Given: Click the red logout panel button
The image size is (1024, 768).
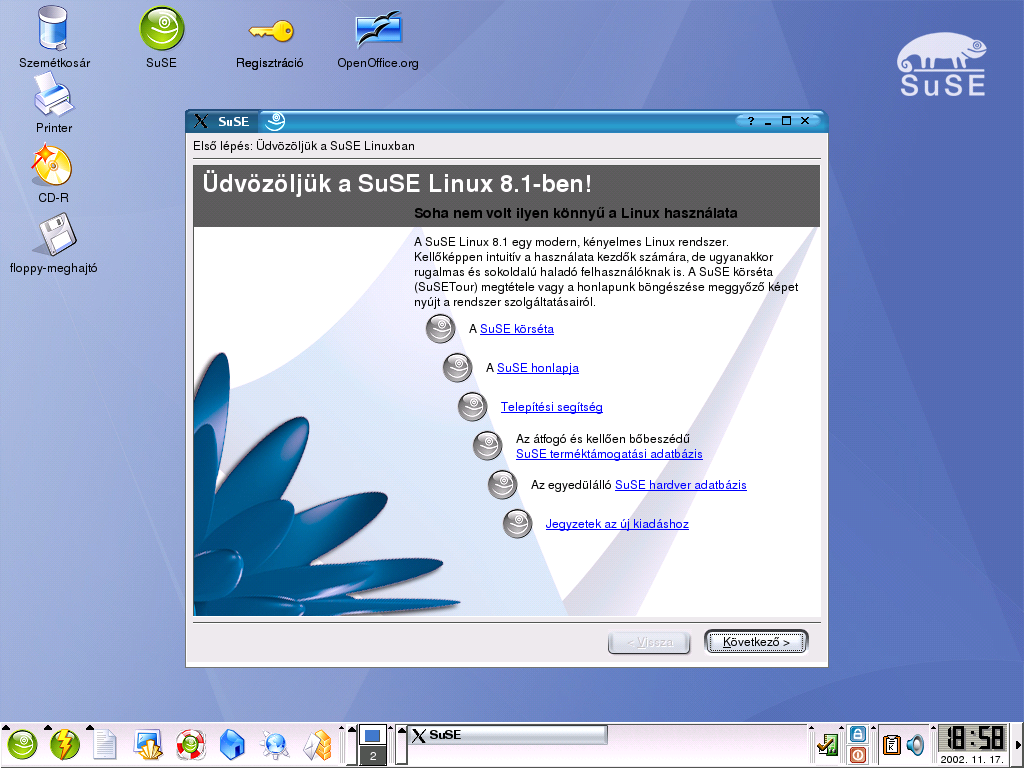Looking at the screenshot, I should (857, 755).
